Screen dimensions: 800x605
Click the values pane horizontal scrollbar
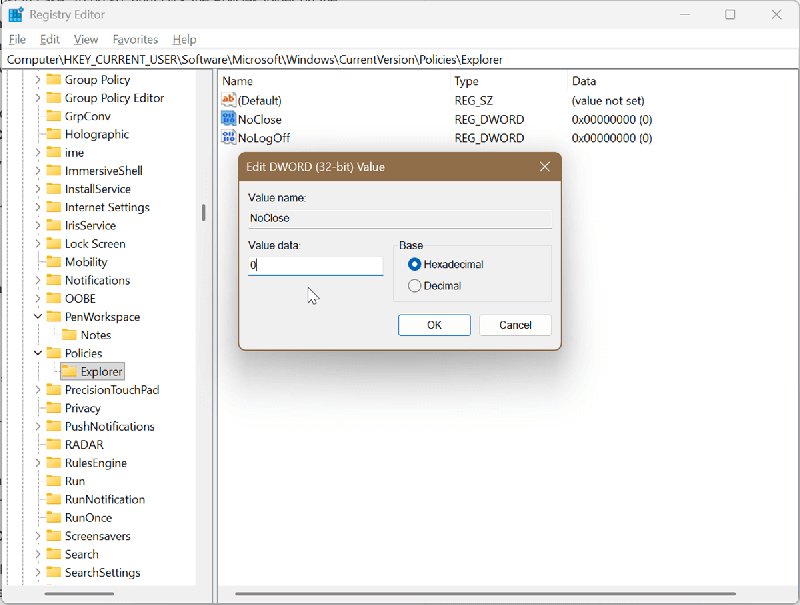click(x=485, y=594)
